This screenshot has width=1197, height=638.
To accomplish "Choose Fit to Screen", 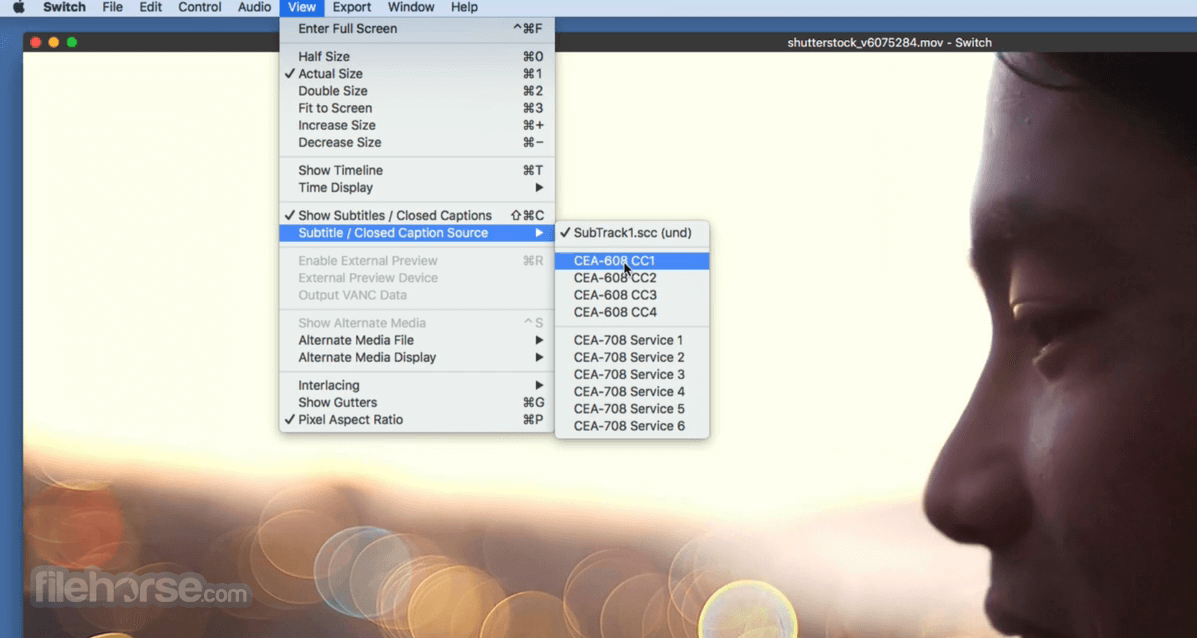I will pyautogui.click(x=417, y=108).
